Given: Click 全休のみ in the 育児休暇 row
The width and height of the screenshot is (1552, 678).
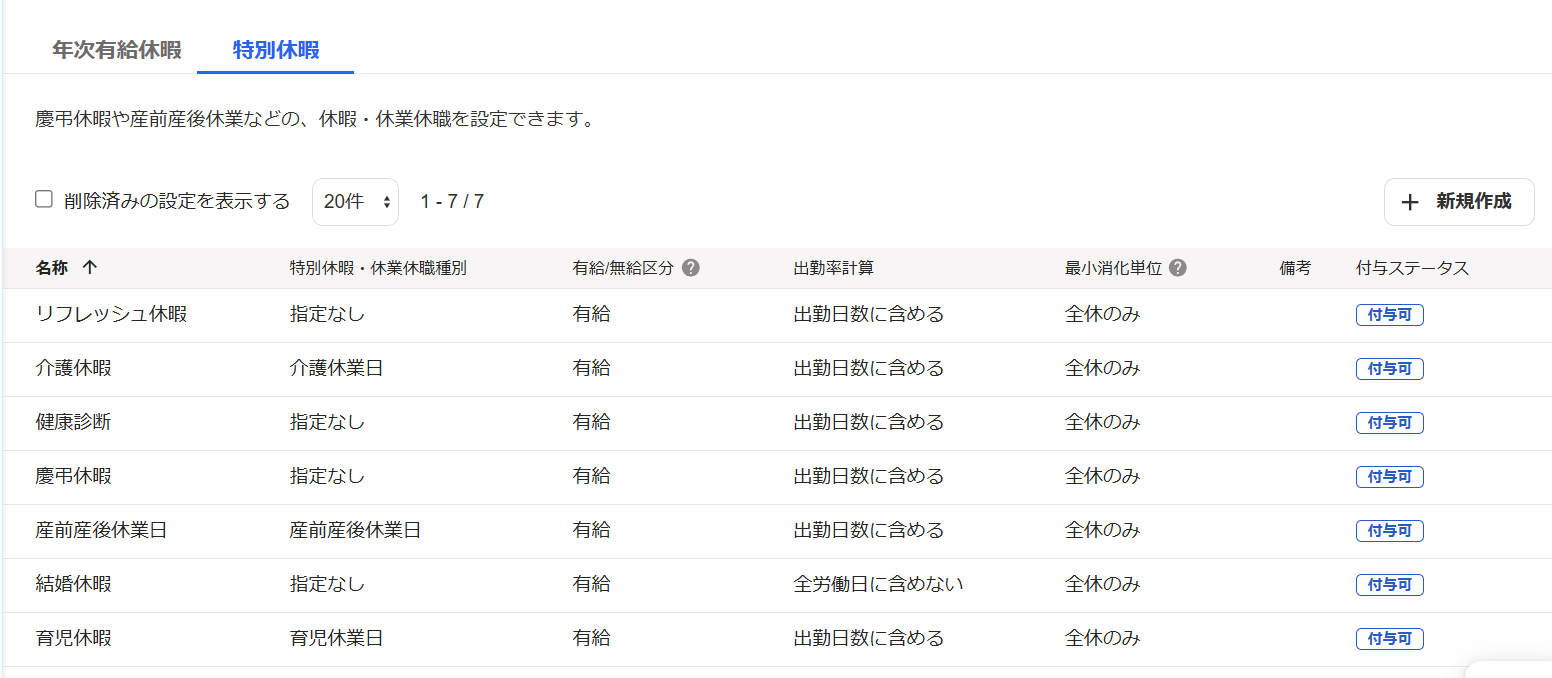Looking at the screenshot, I should 1103,638.
